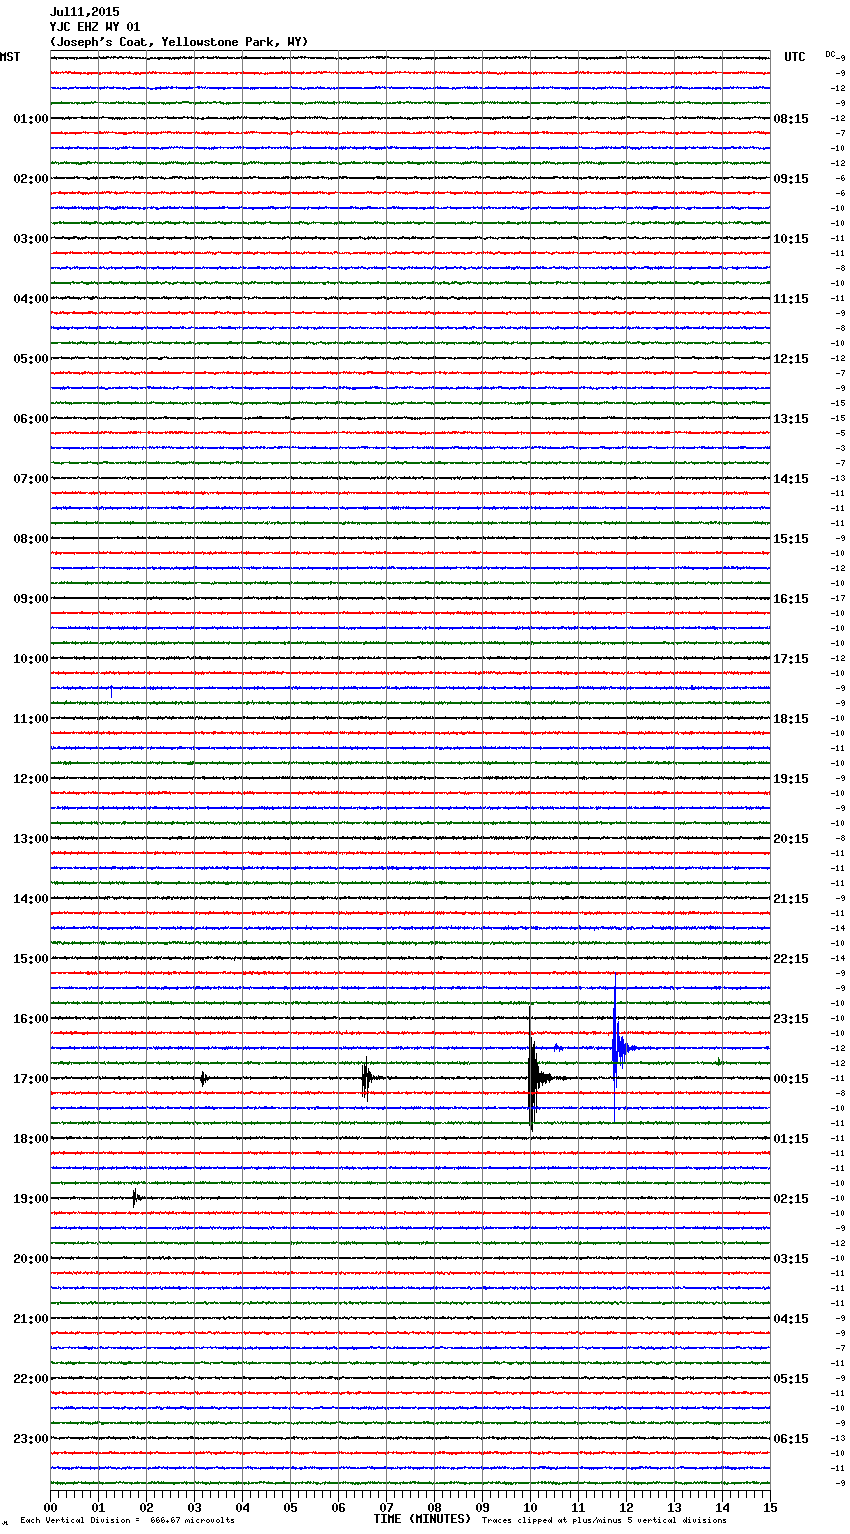
Task: Select the 15 minute axis label
Action: point(770,1507)
